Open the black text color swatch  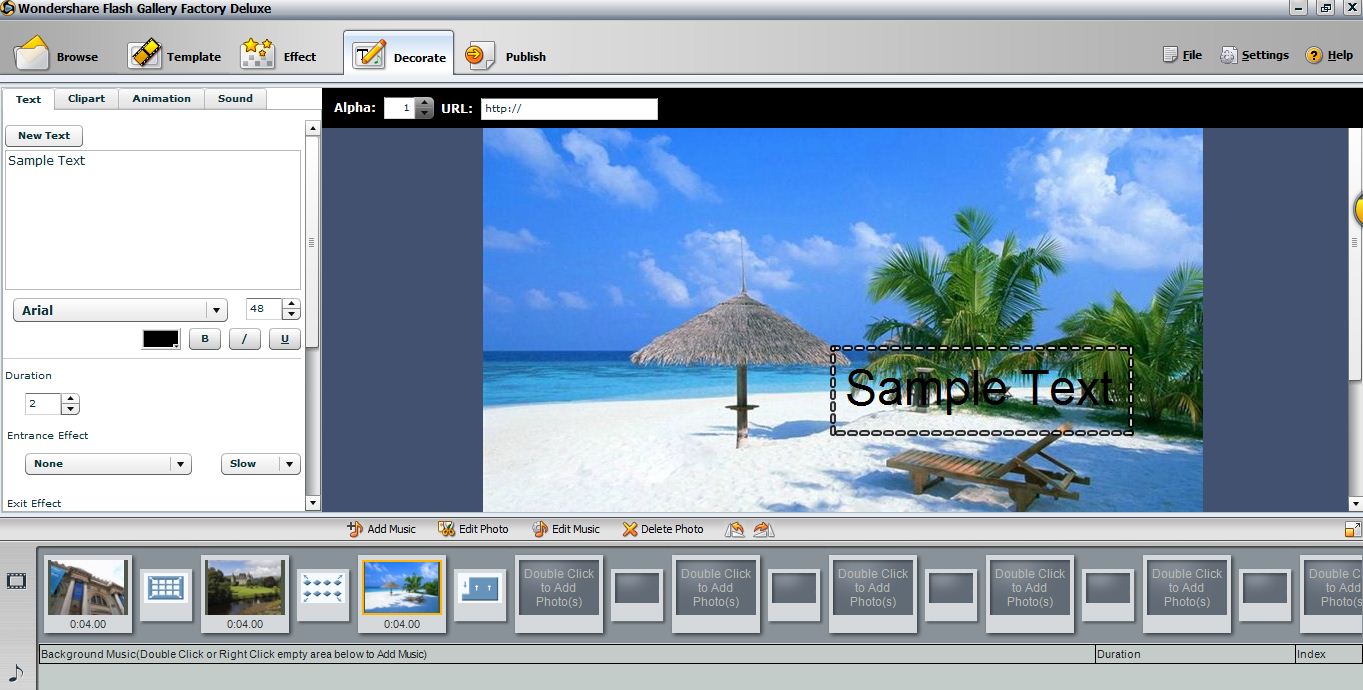click(161, 339)
